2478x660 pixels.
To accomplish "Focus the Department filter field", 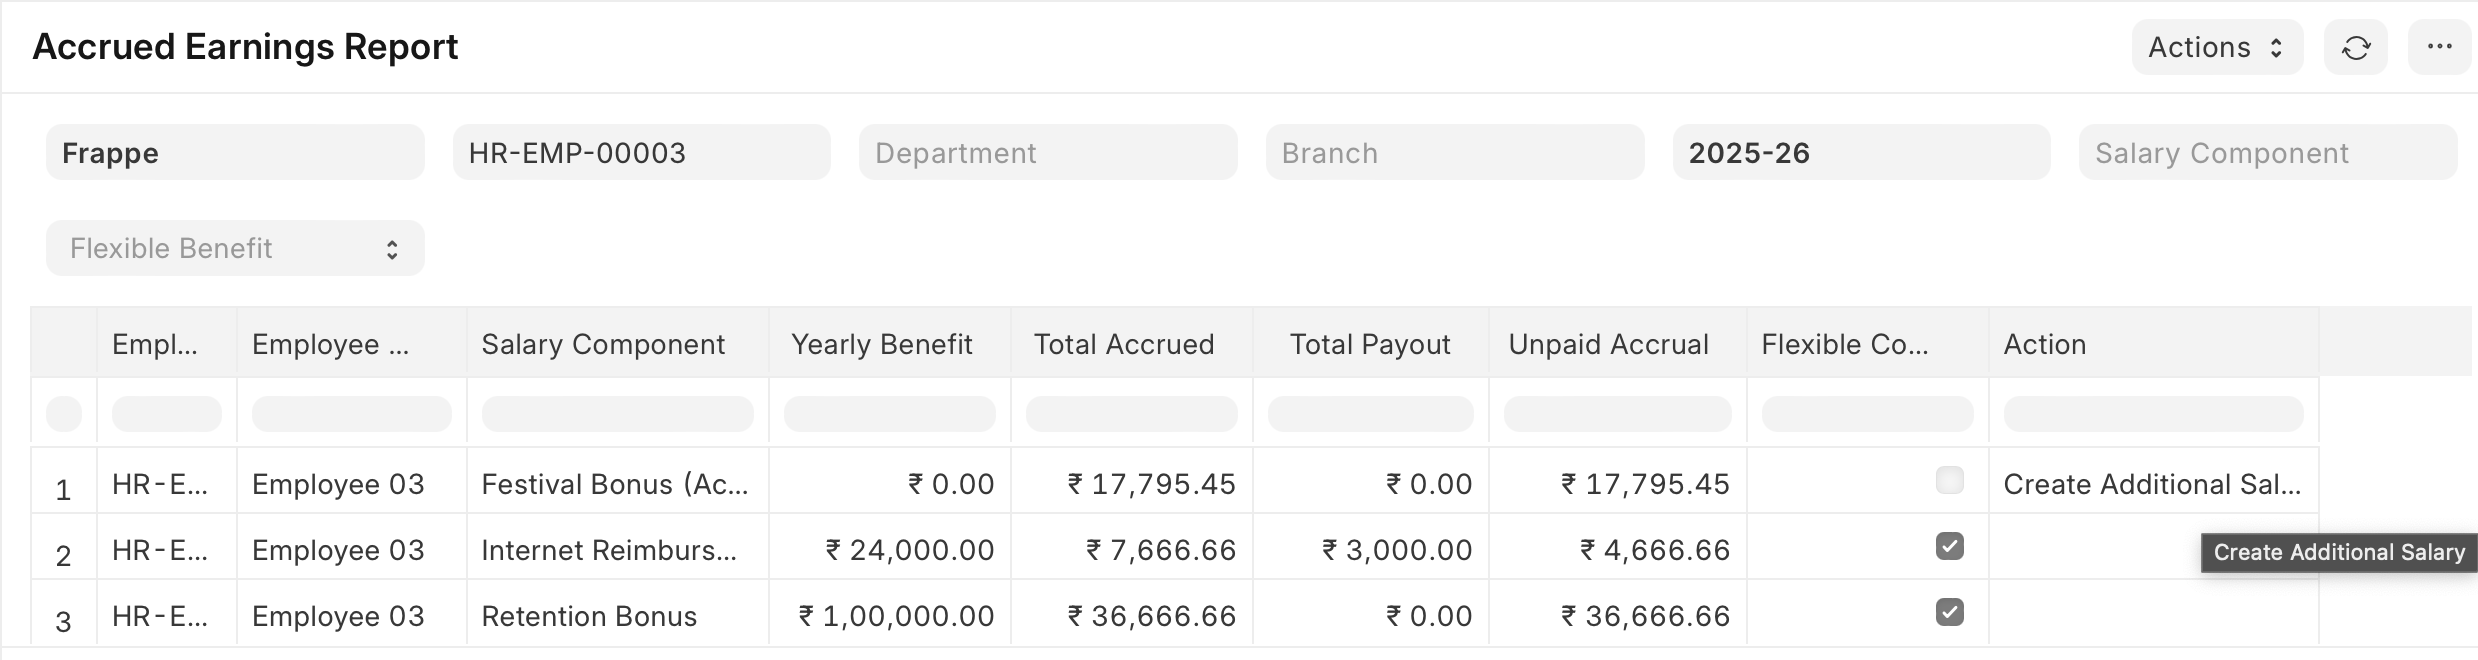I will click(1047, 153).
